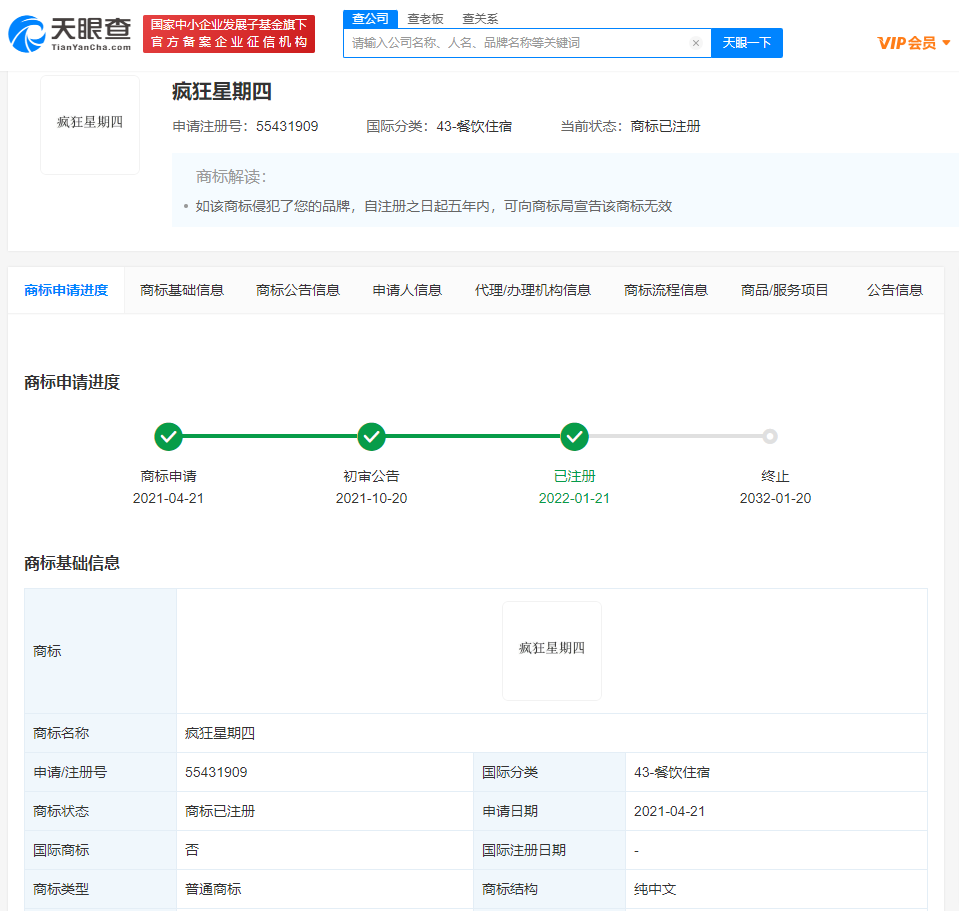
Task: Open the 申请人信息 tab
Action: [x=407, y=290]
